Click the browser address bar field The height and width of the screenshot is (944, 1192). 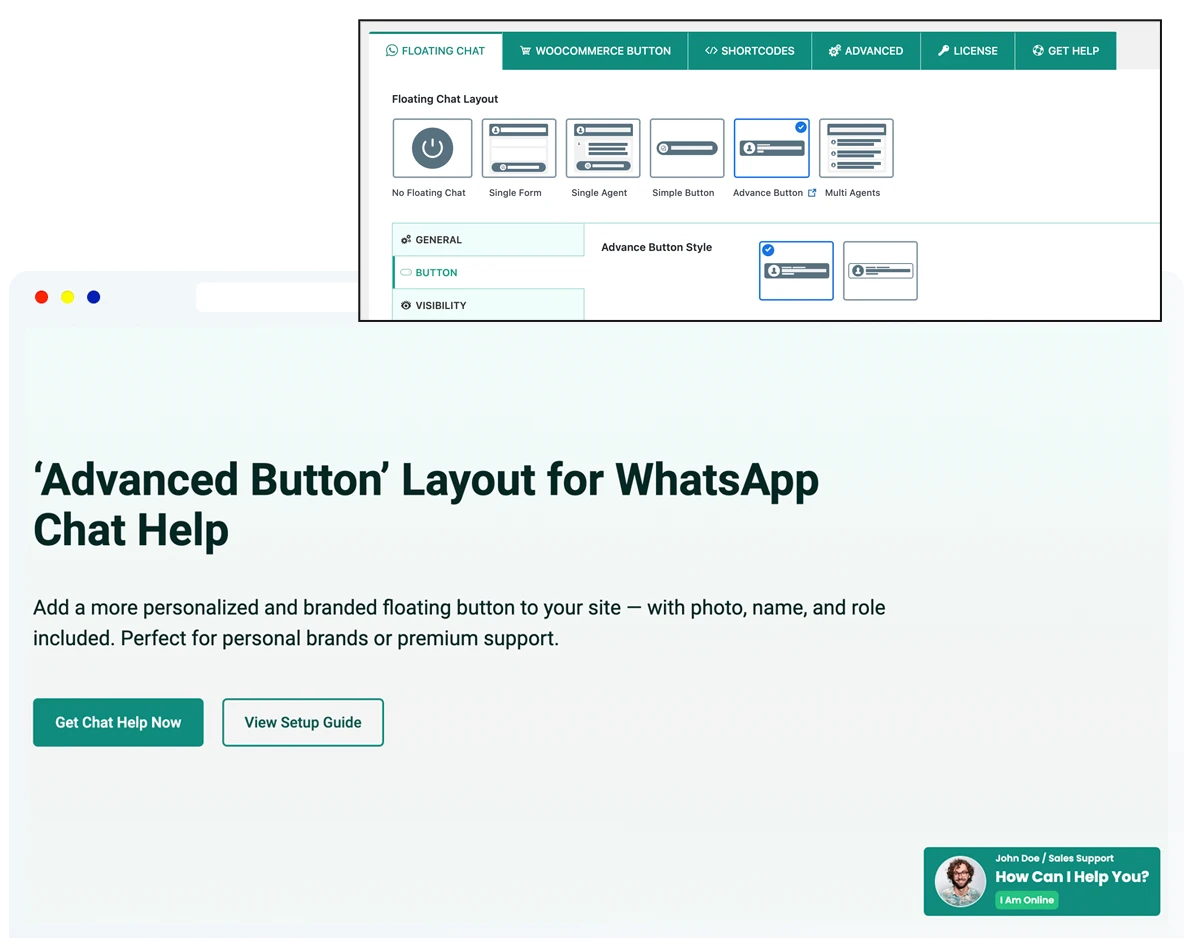[x=277, y=297]
